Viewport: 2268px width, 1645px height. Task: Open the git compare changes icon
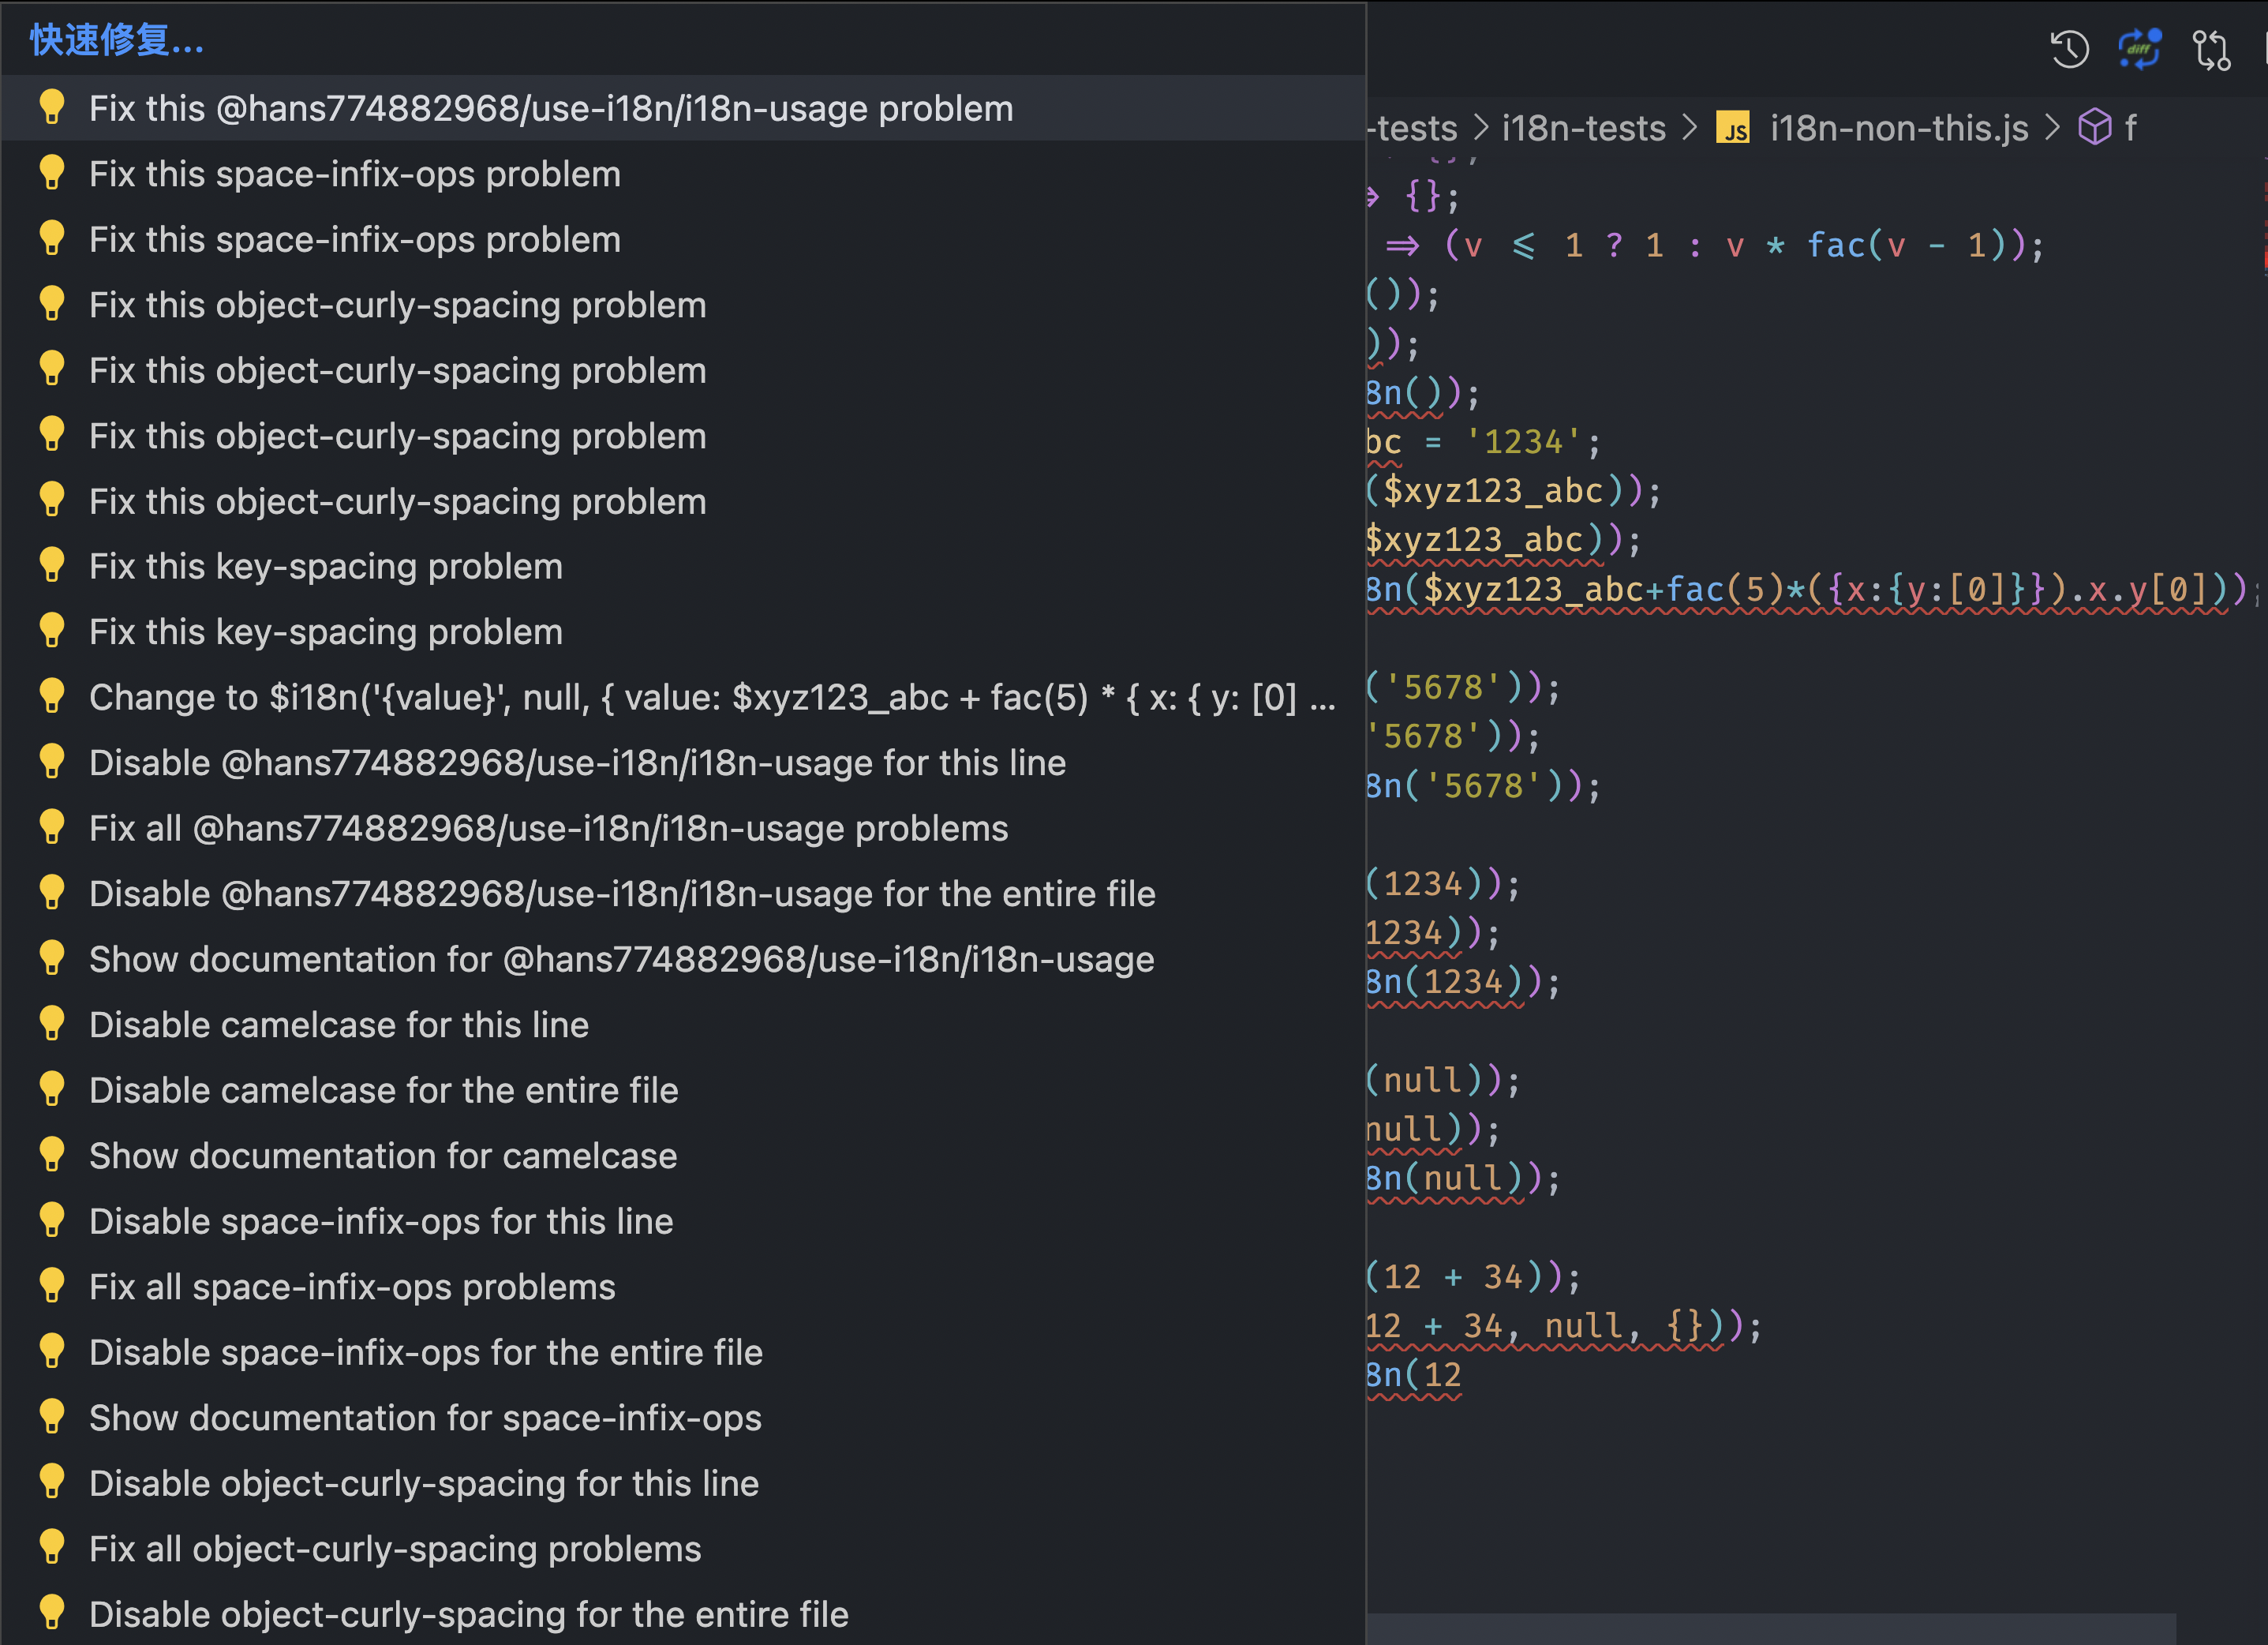tap(2211, 50)
